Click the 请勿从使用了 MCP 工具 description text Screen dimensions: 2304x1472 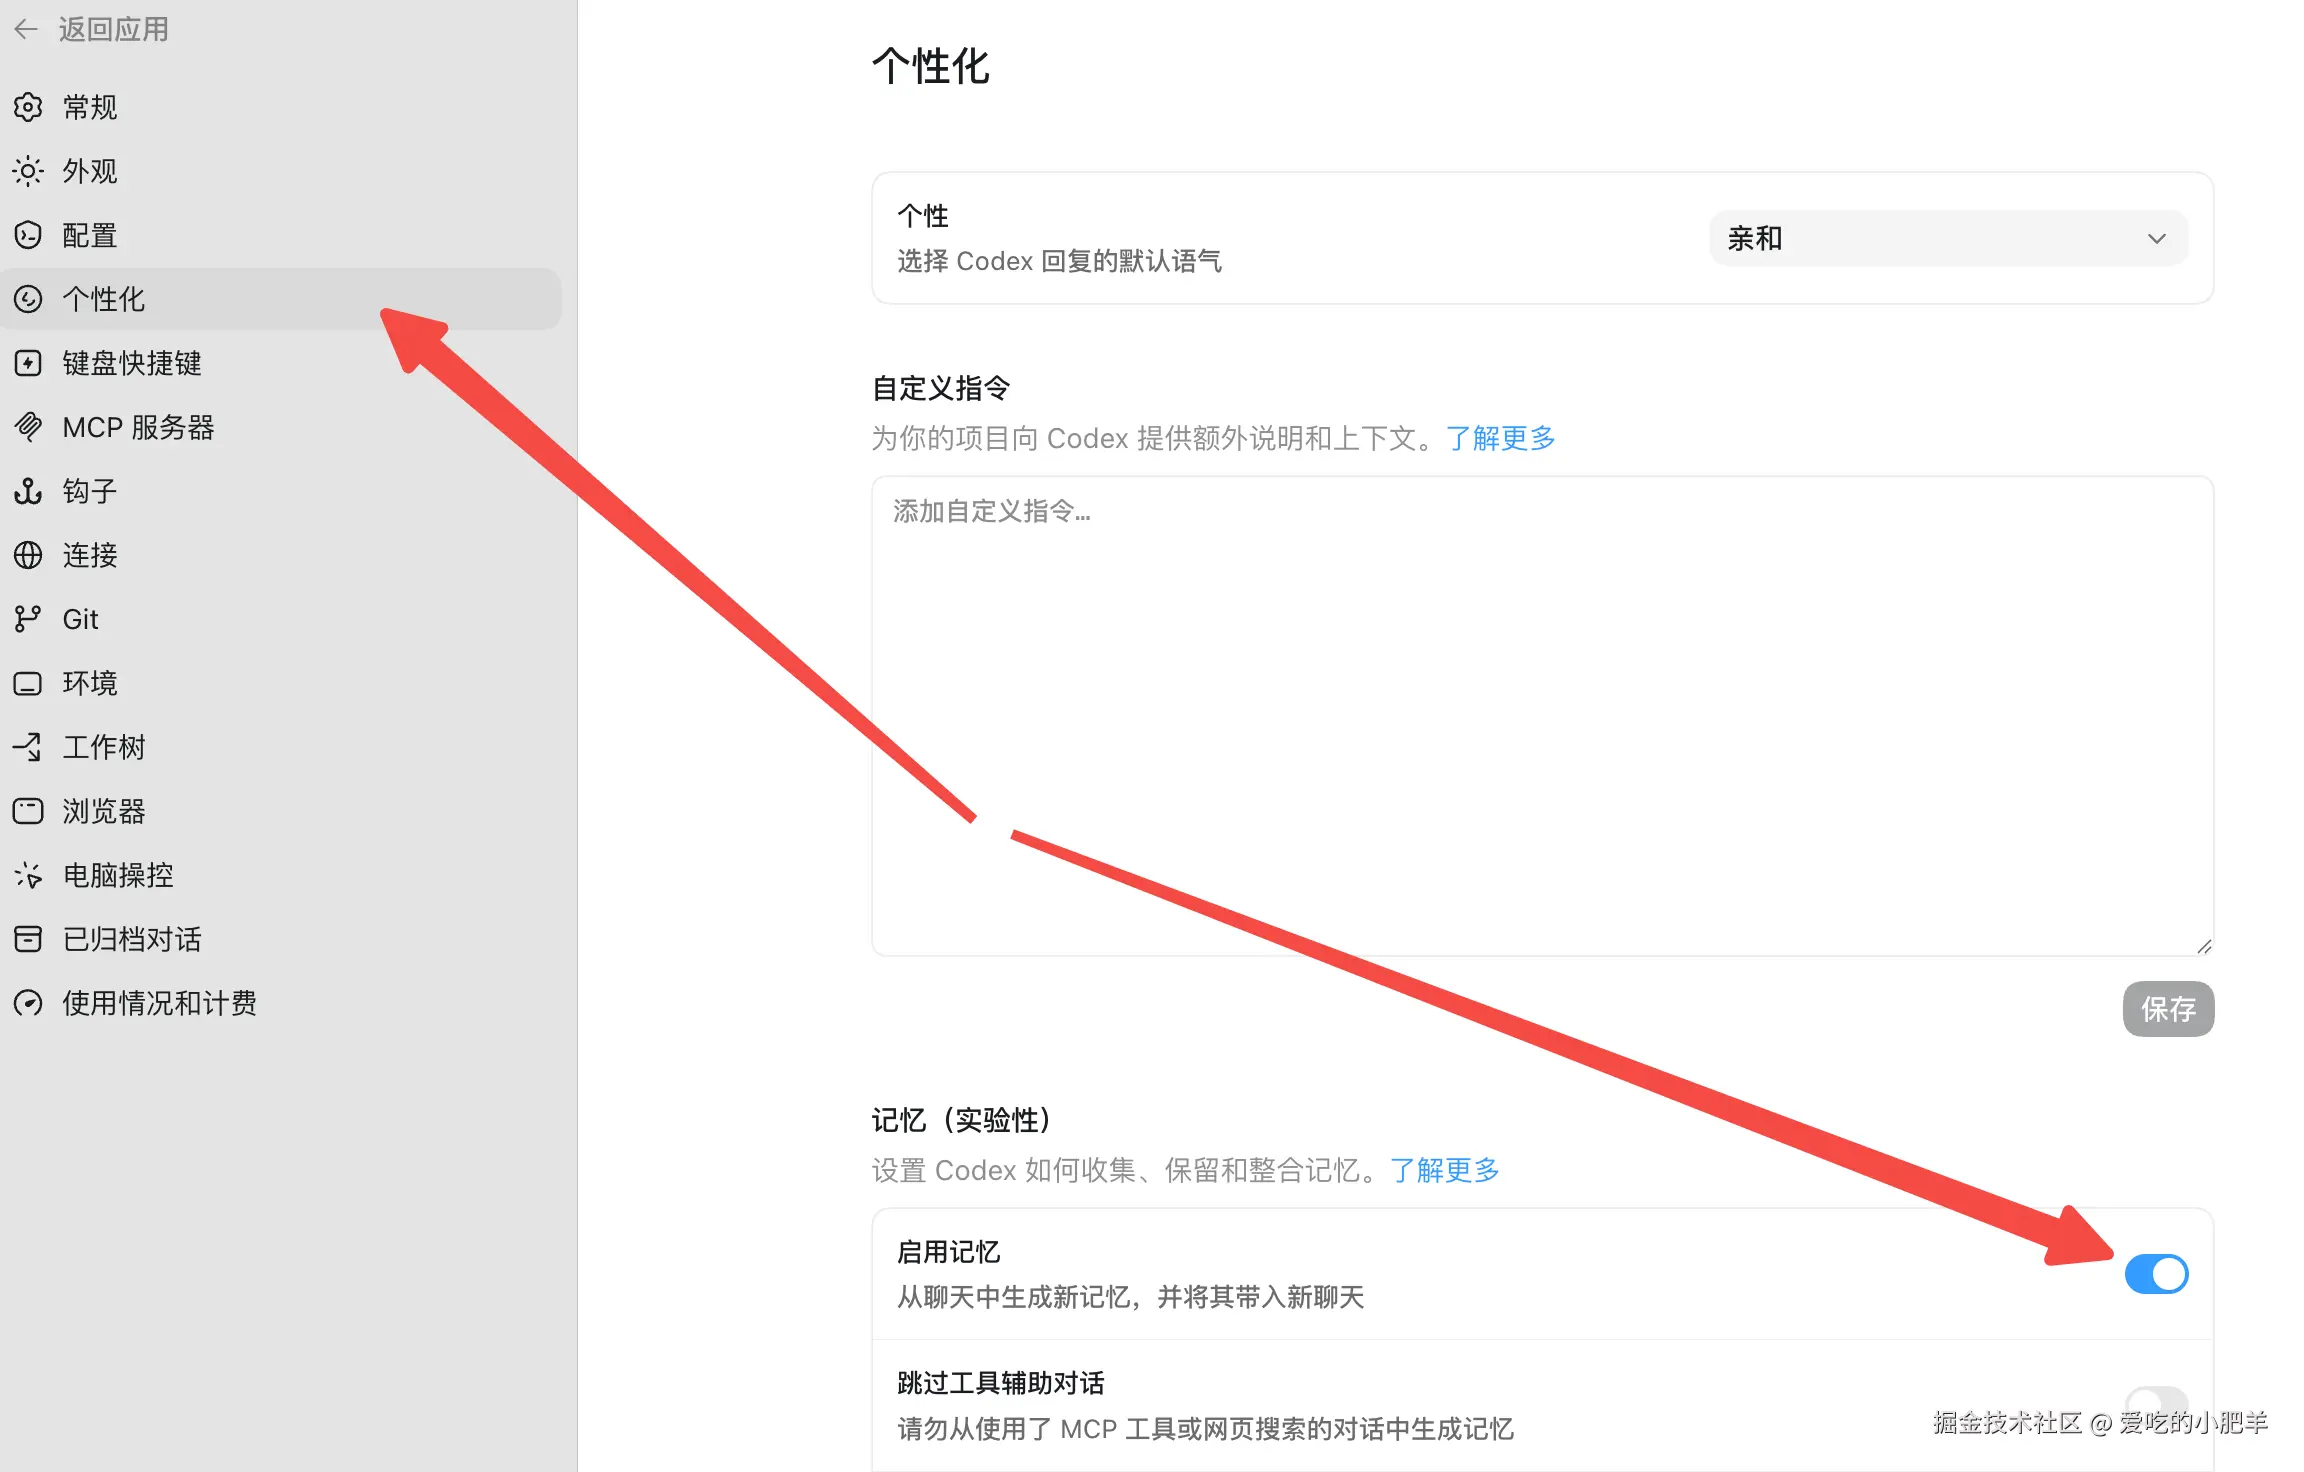pos(1205,1429)
